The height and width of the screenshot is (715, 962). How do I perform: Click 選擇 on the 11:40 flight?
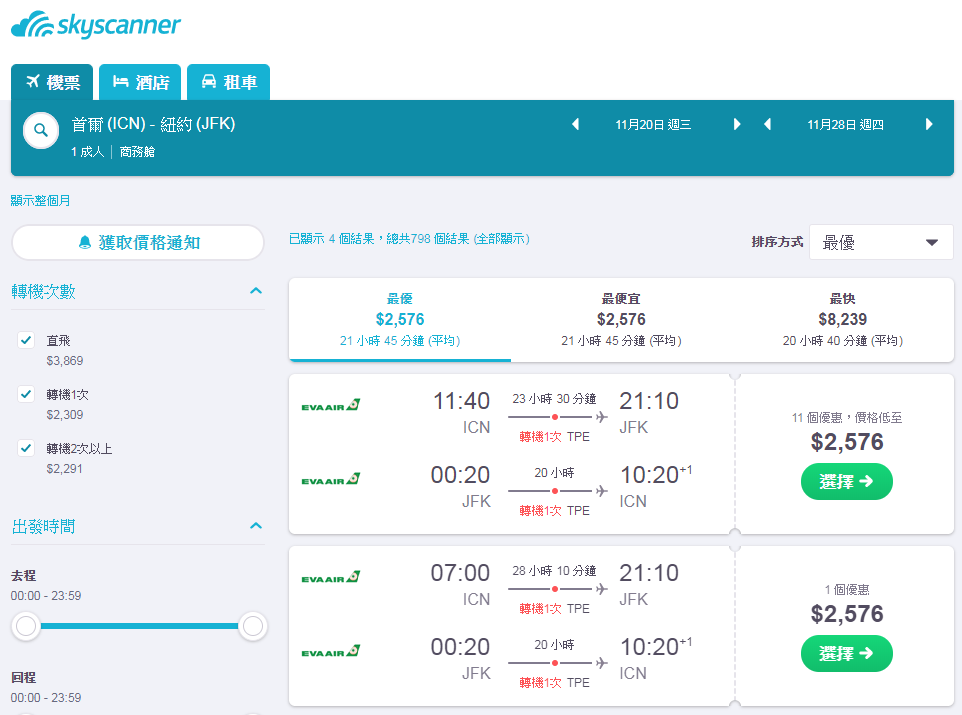click(847, 482)
